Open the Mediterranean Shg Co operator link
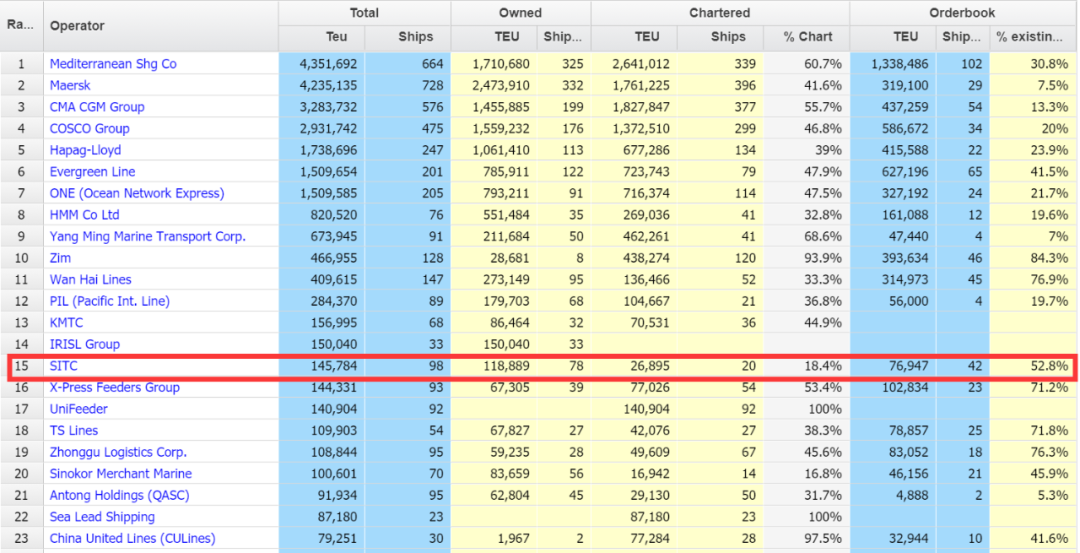Image resolution: width=1080 pixels, height=553 pixels. (x=113, y=64)
